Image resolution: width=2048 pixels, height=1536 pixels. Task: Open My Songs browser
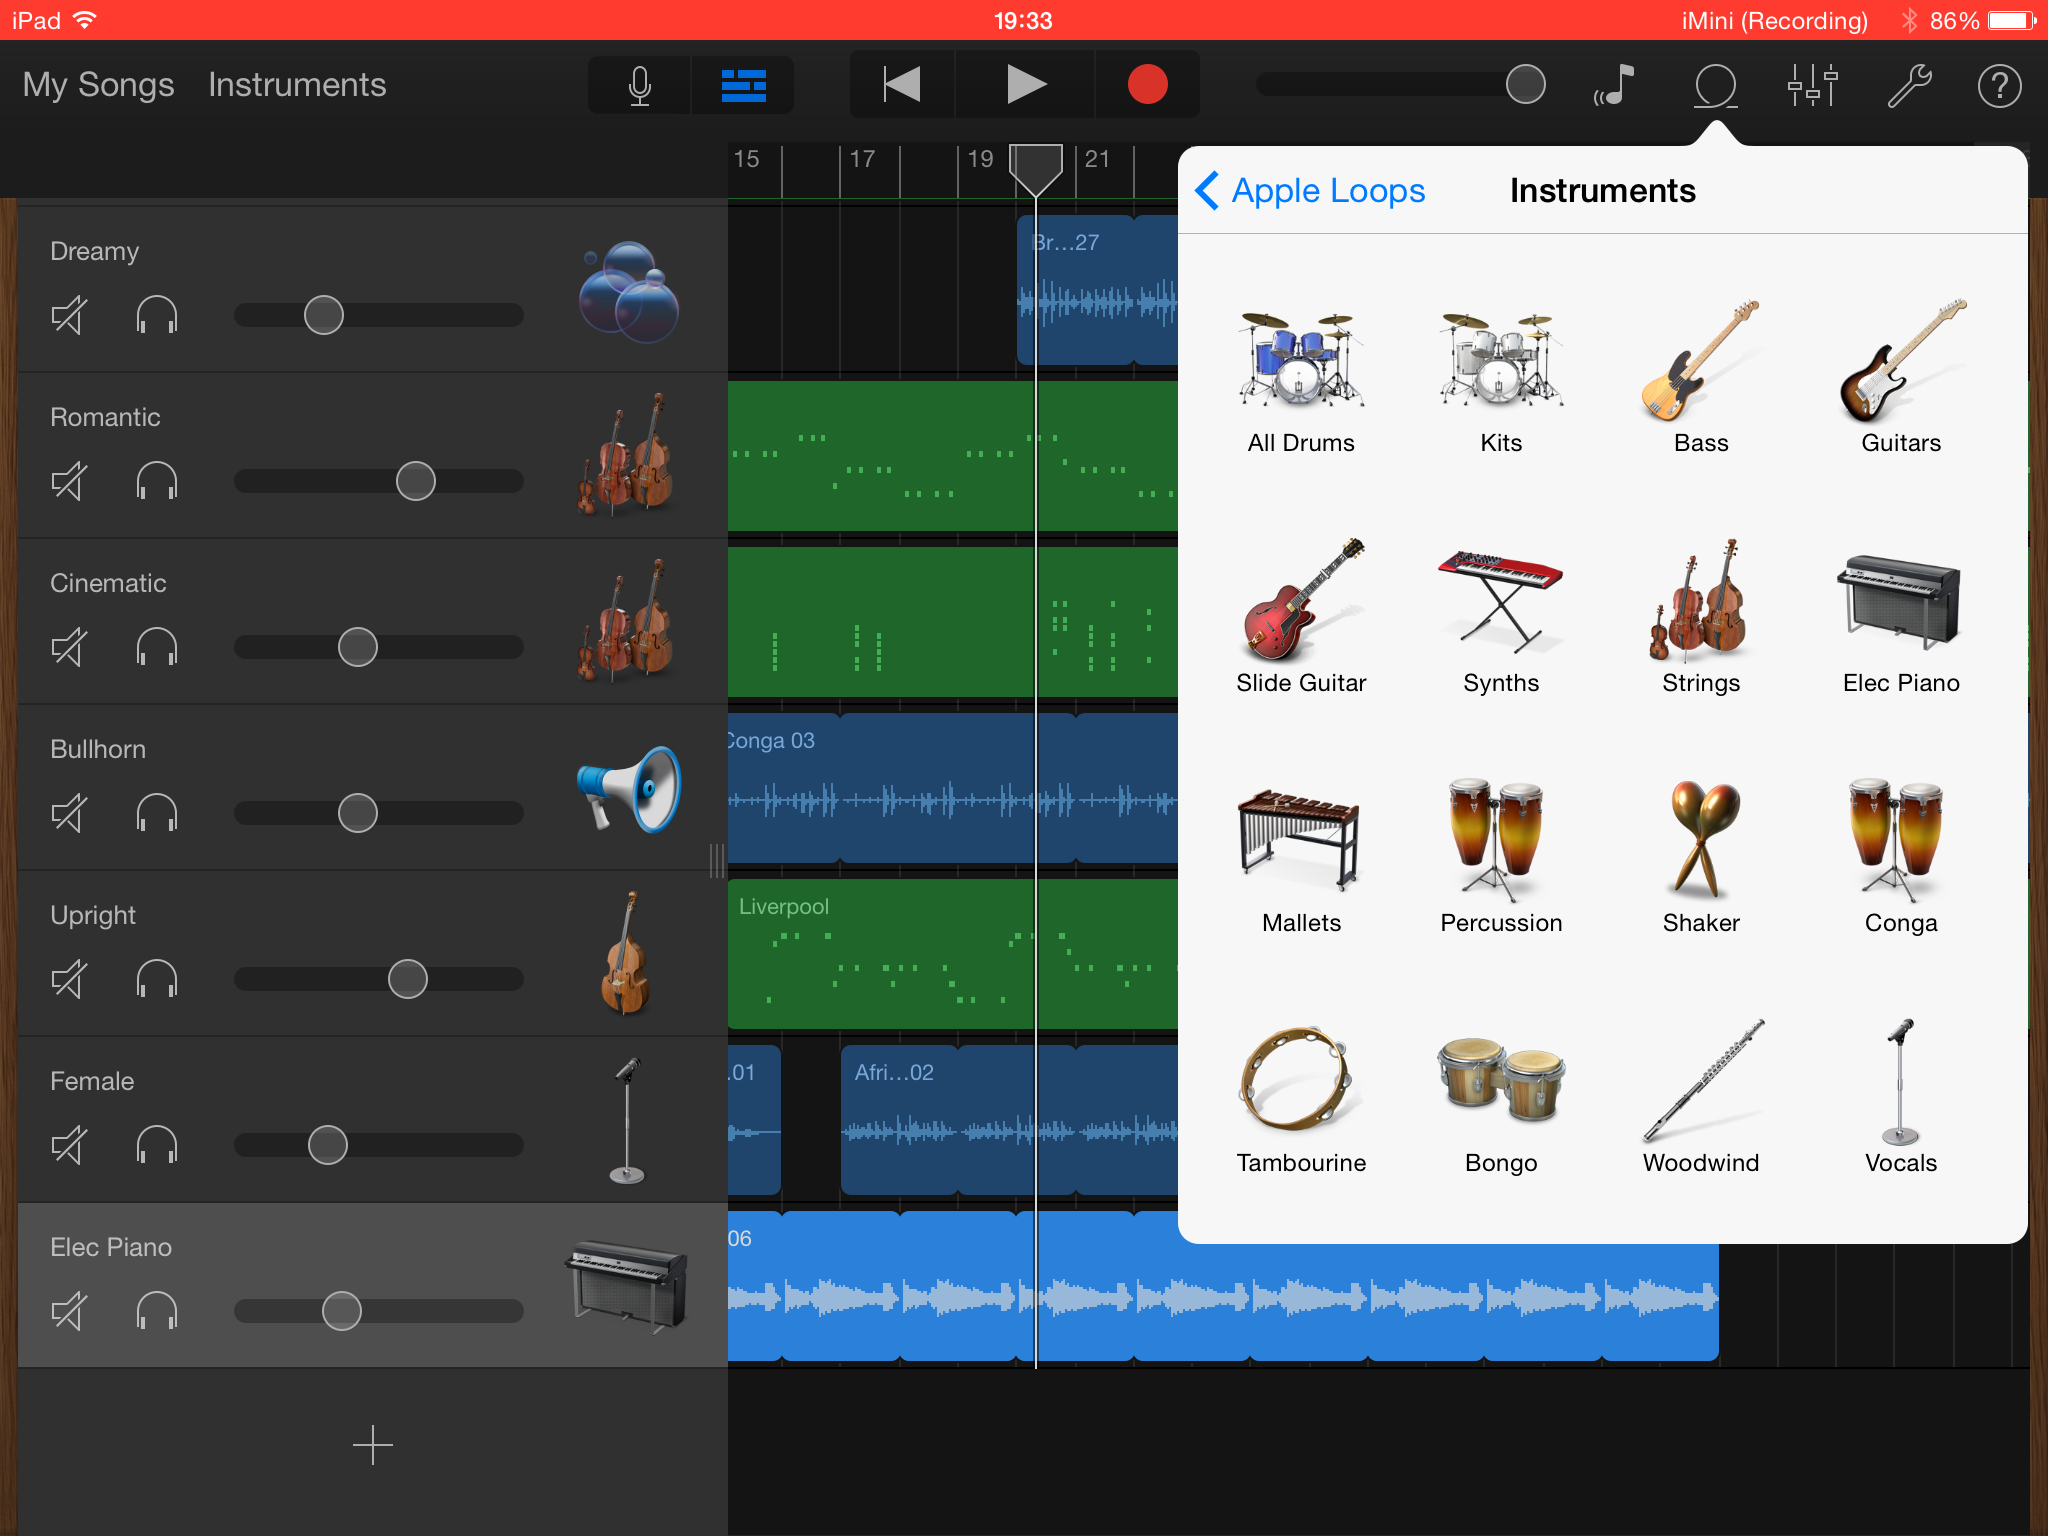tap(98, 86)
